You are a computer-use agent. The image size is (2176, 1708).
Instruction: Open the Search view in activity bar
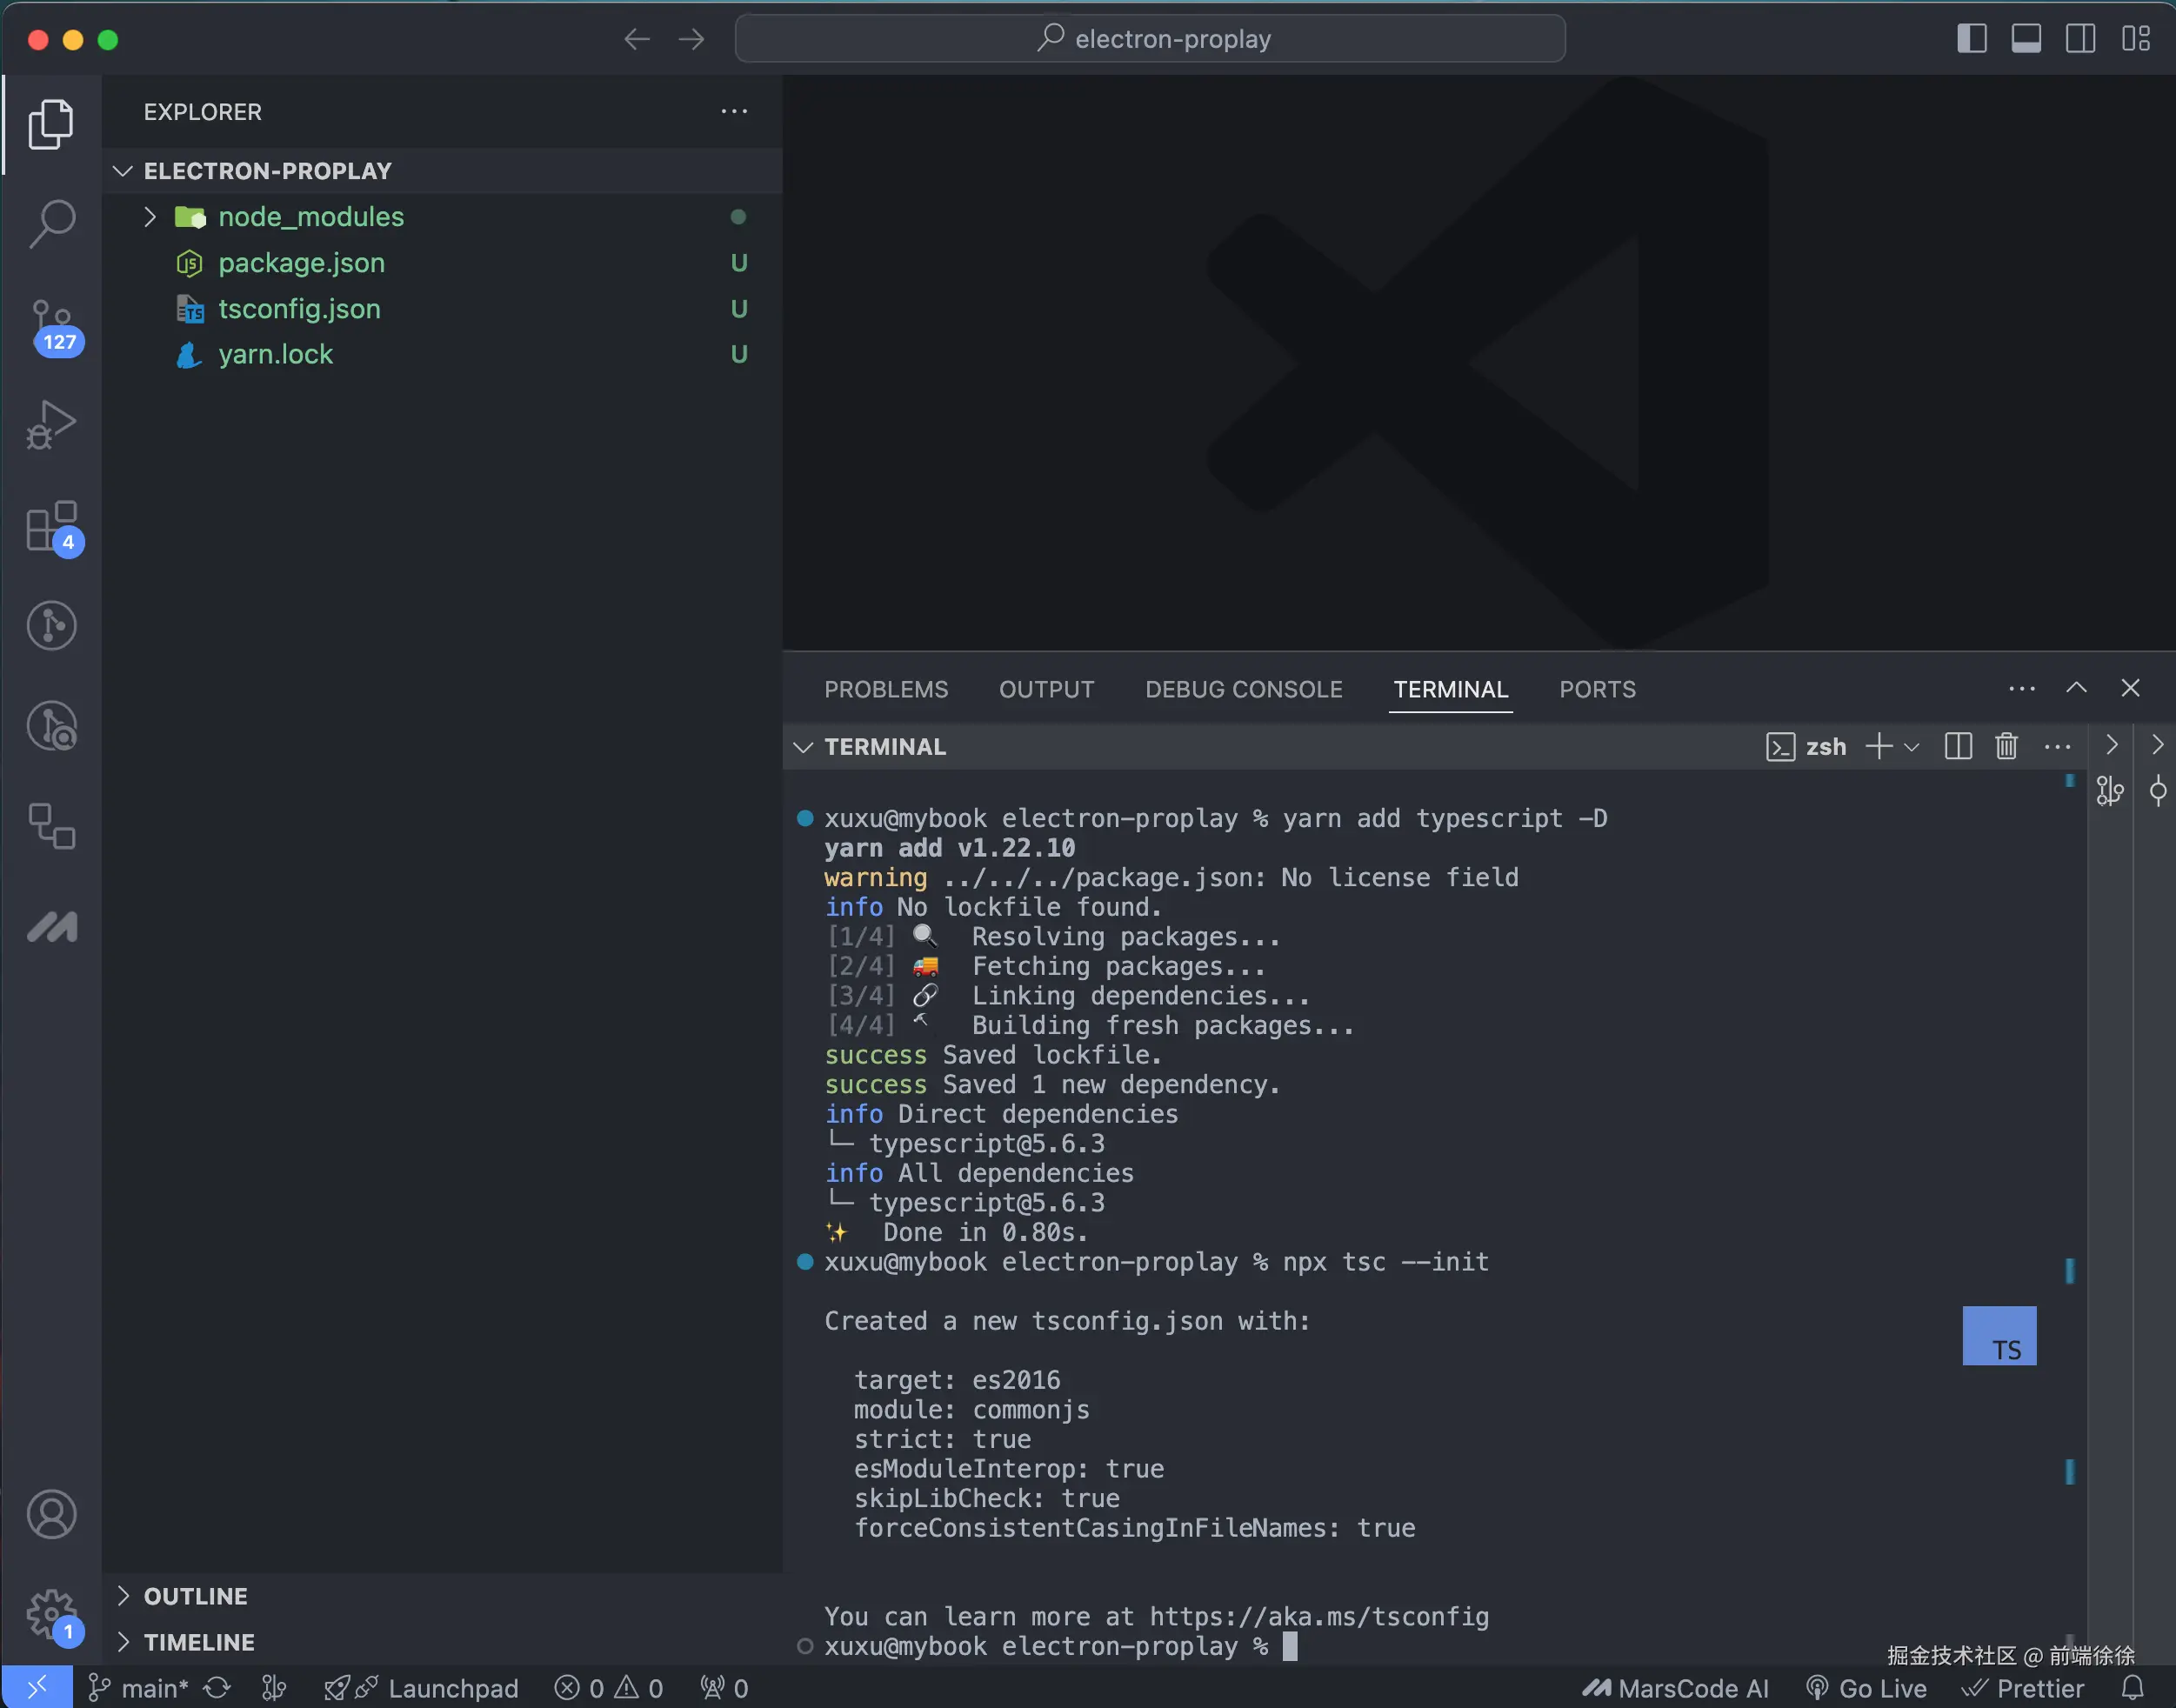[52, 223]
